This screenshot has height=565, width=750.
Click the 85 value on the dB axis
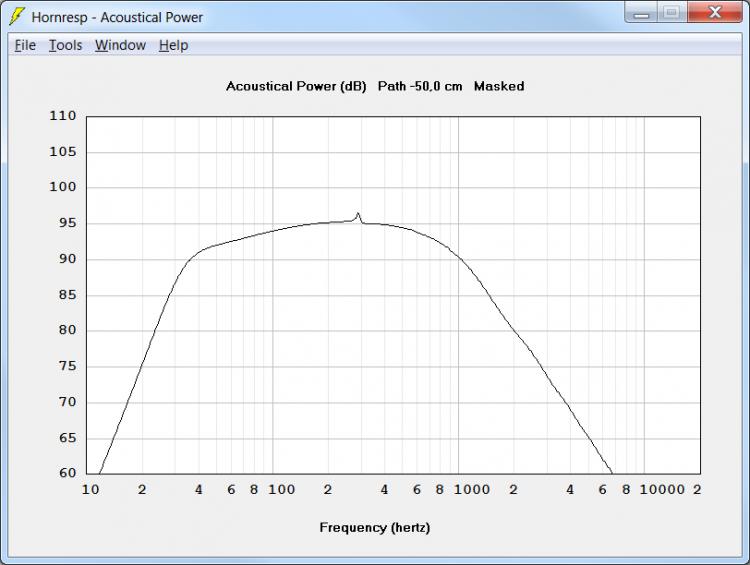point(67,295)
